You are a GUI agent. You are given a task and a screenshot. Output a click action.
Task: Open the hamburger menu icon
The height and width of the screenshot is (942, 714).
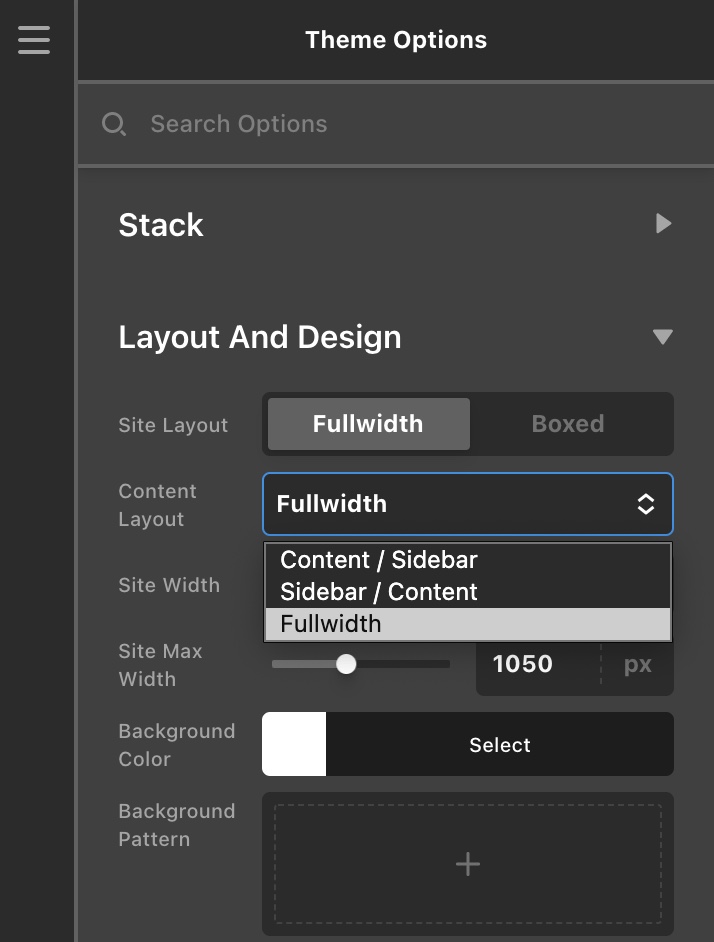click(x=33, y=39)
